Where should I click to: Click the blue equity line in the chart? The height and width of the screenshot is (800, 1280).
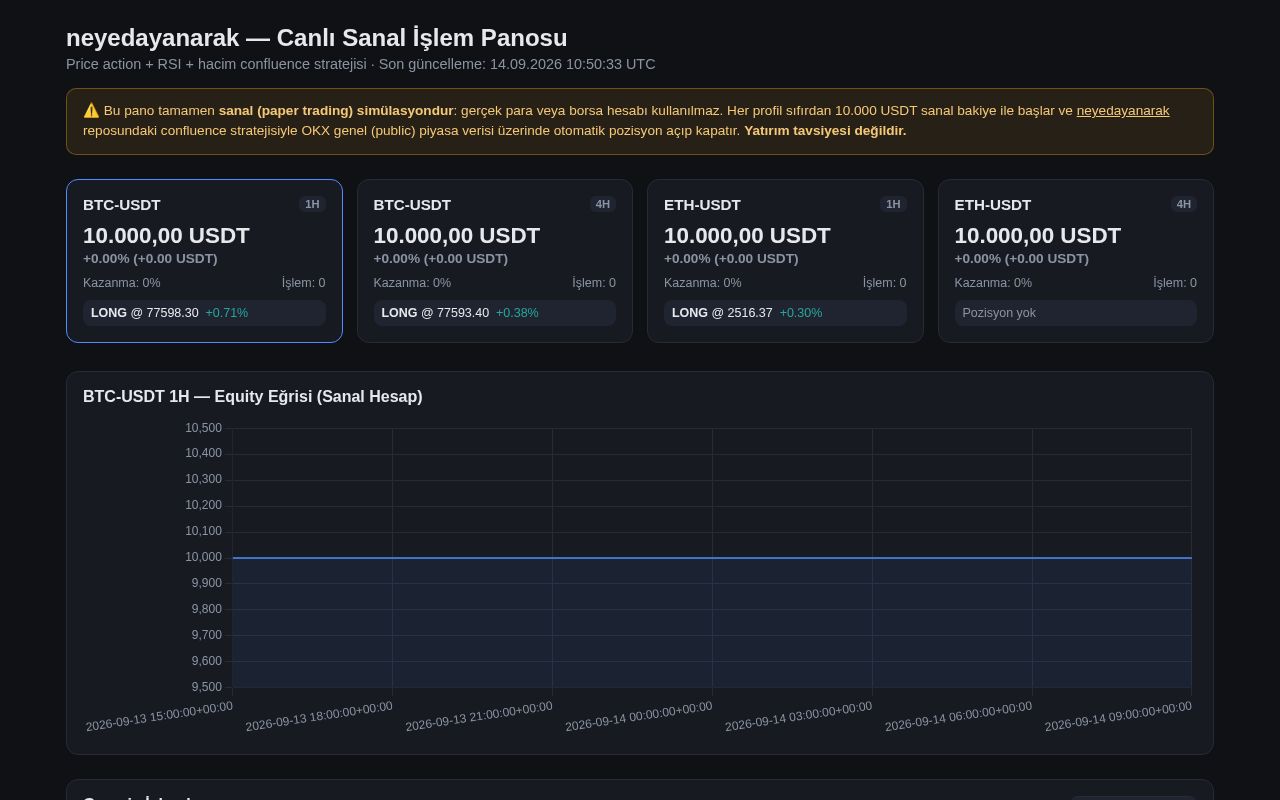click(712, 557)
